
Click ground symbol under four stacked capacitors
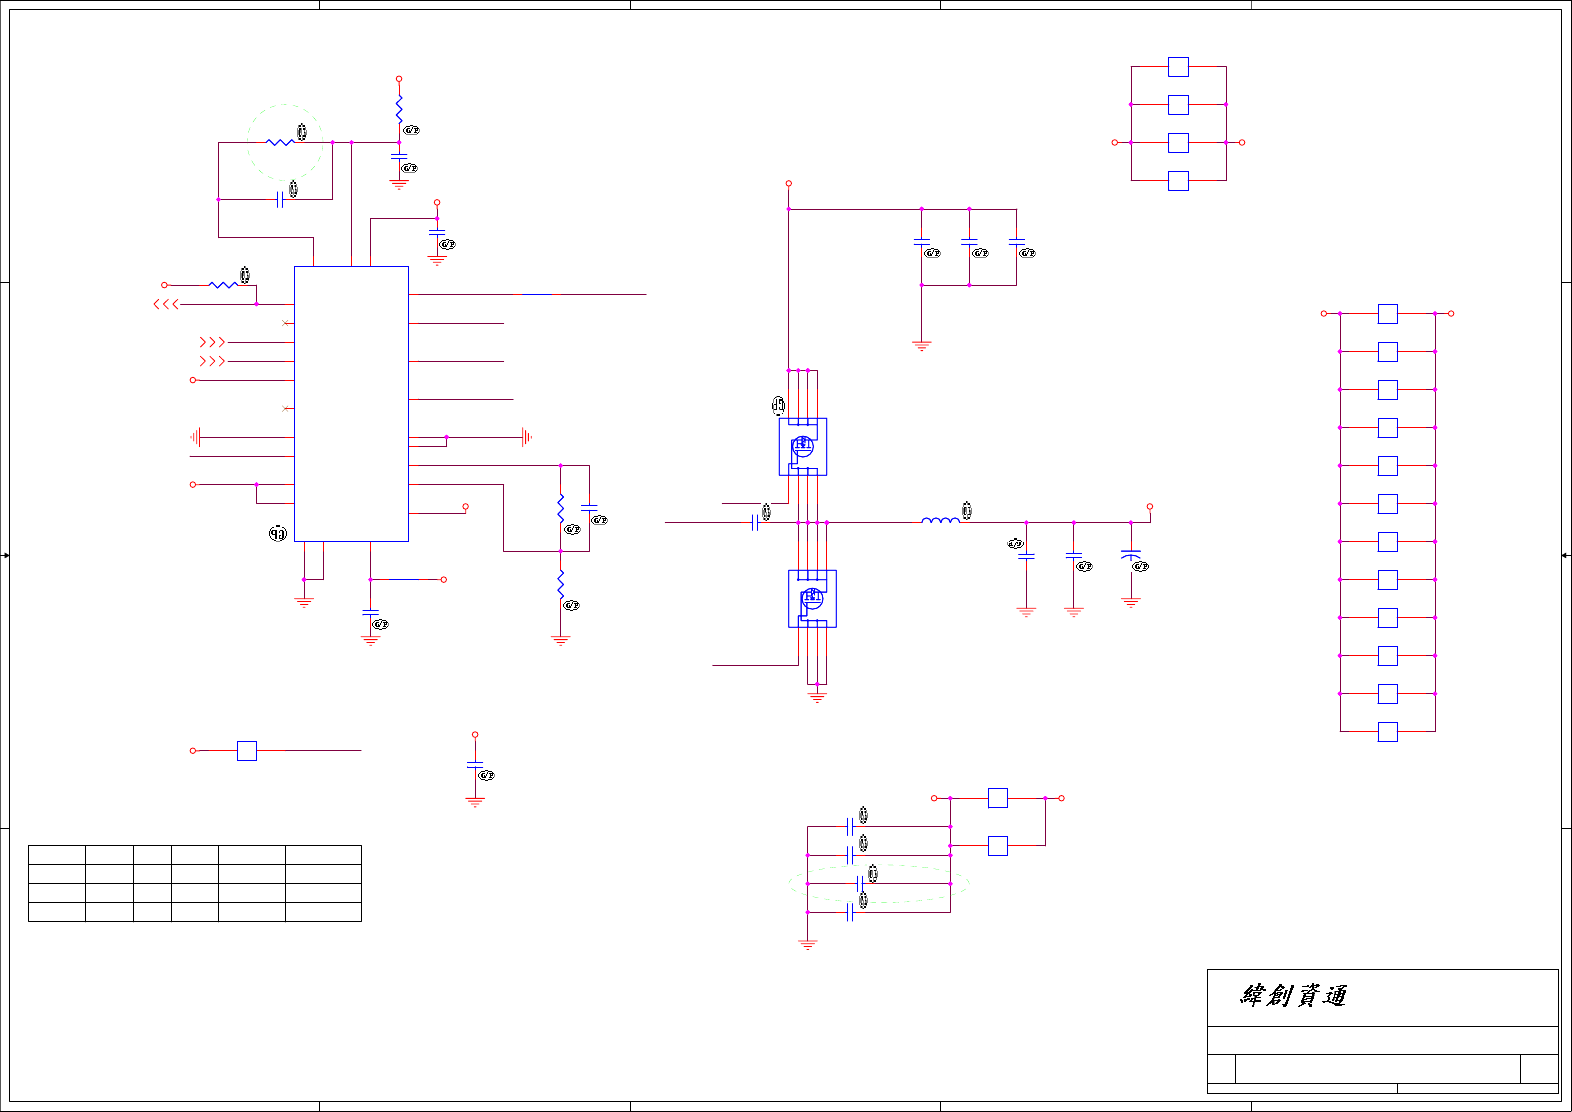(808, 944)
